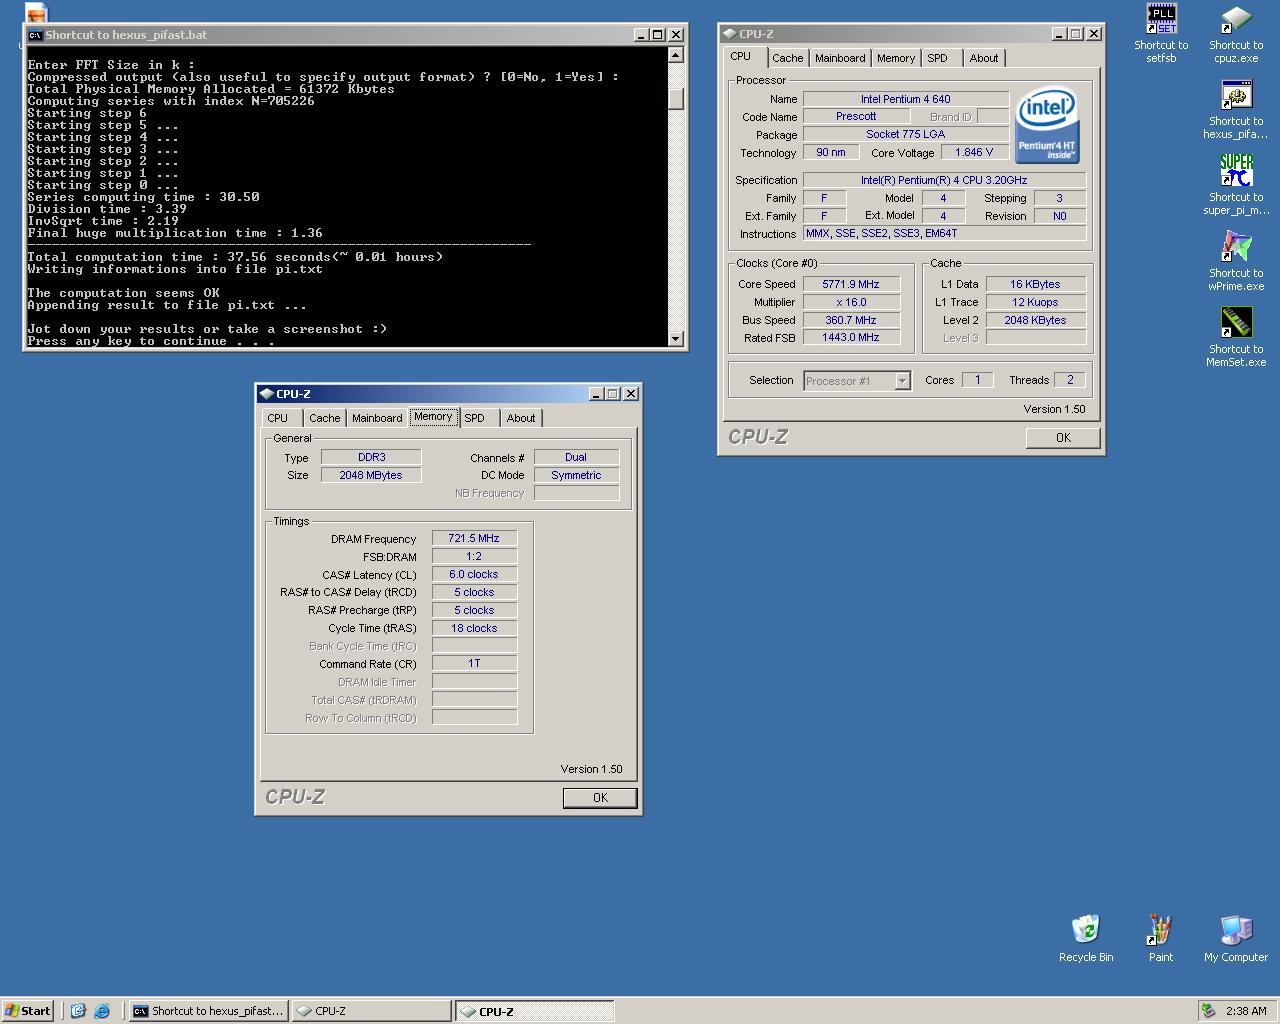Open Mainboard tab in CPU-Z Memory window
Screen dimensions: 1280x1024
[377, 418]
